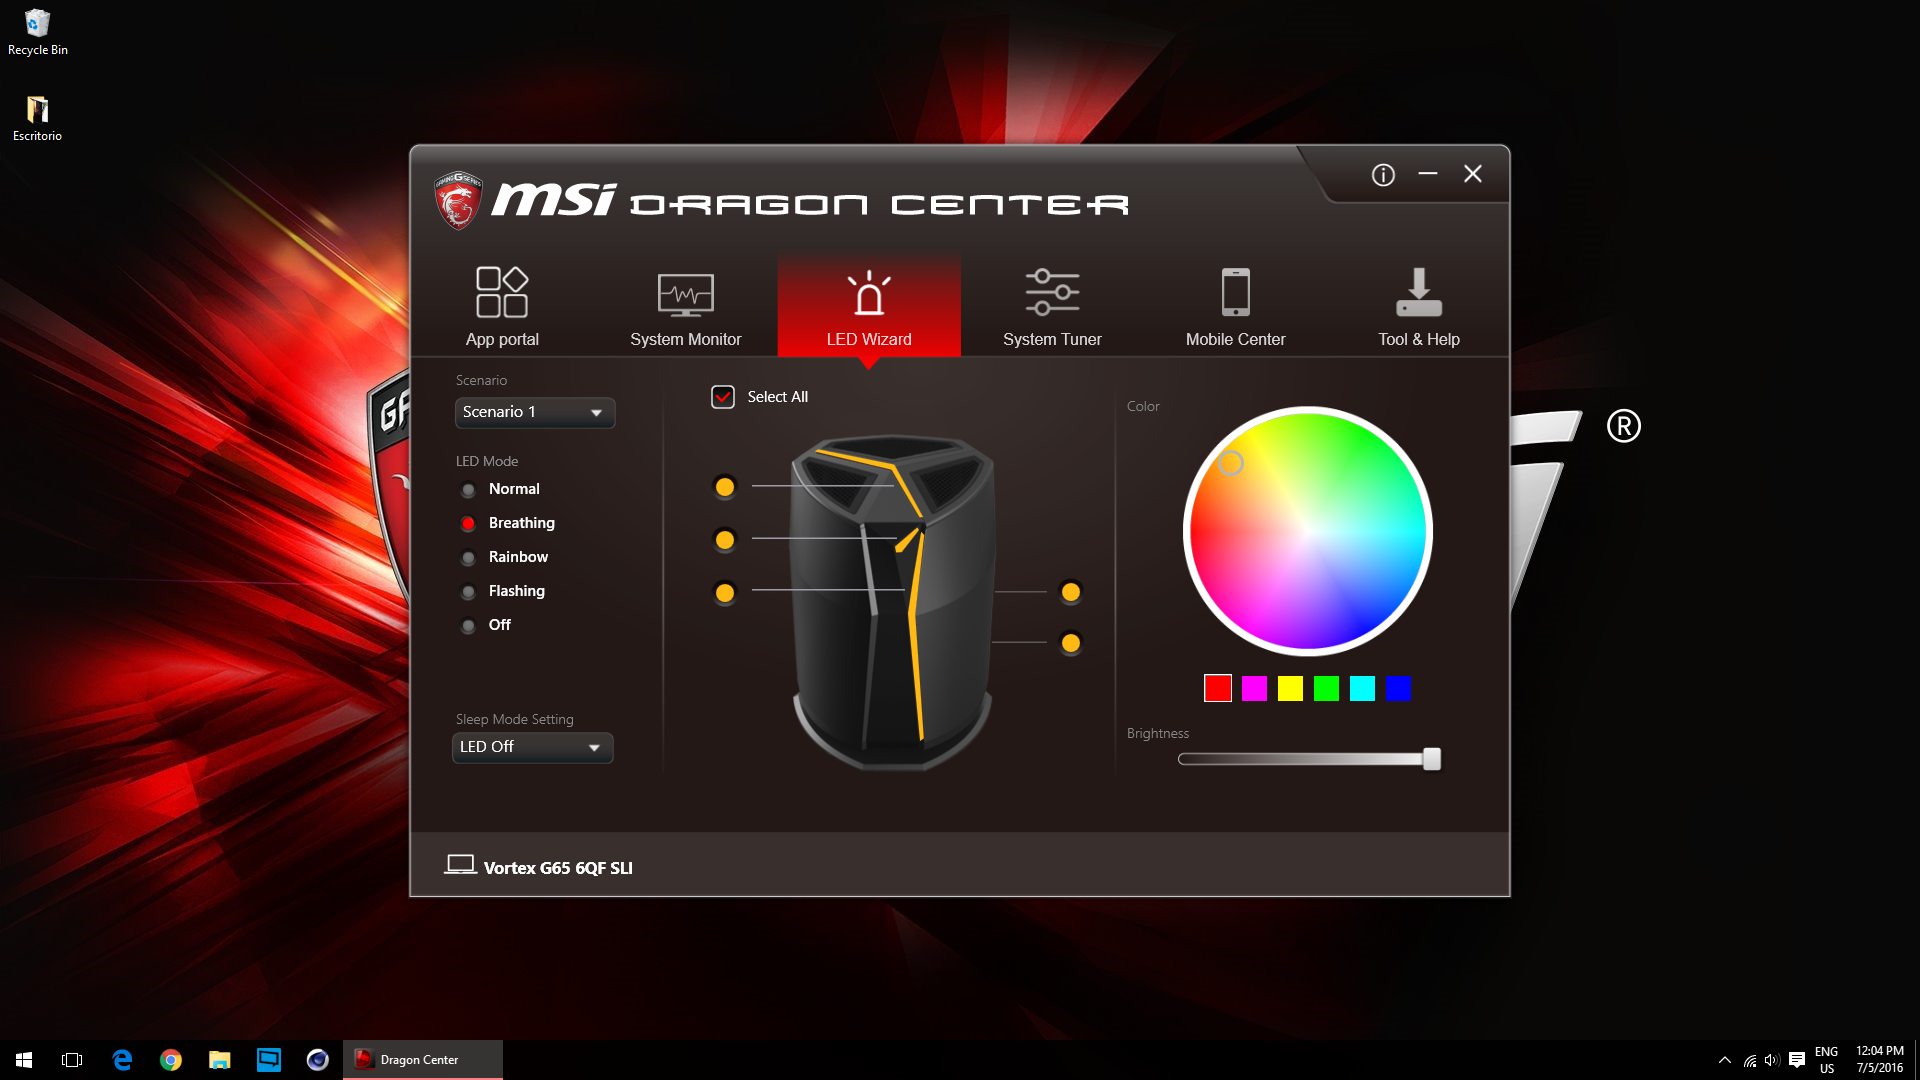Open volume control tray icon
Screen dimensions: 1920x1080
pos(1772,1060)
